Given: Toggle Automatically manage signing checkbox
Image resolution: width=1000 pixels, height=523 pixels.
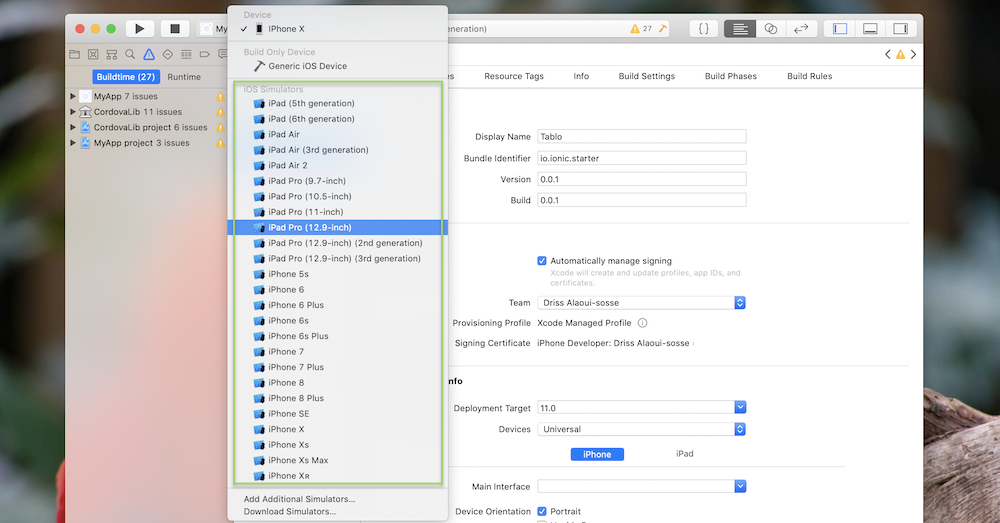Looking at the screenshot, I should (x=542, y=260).
